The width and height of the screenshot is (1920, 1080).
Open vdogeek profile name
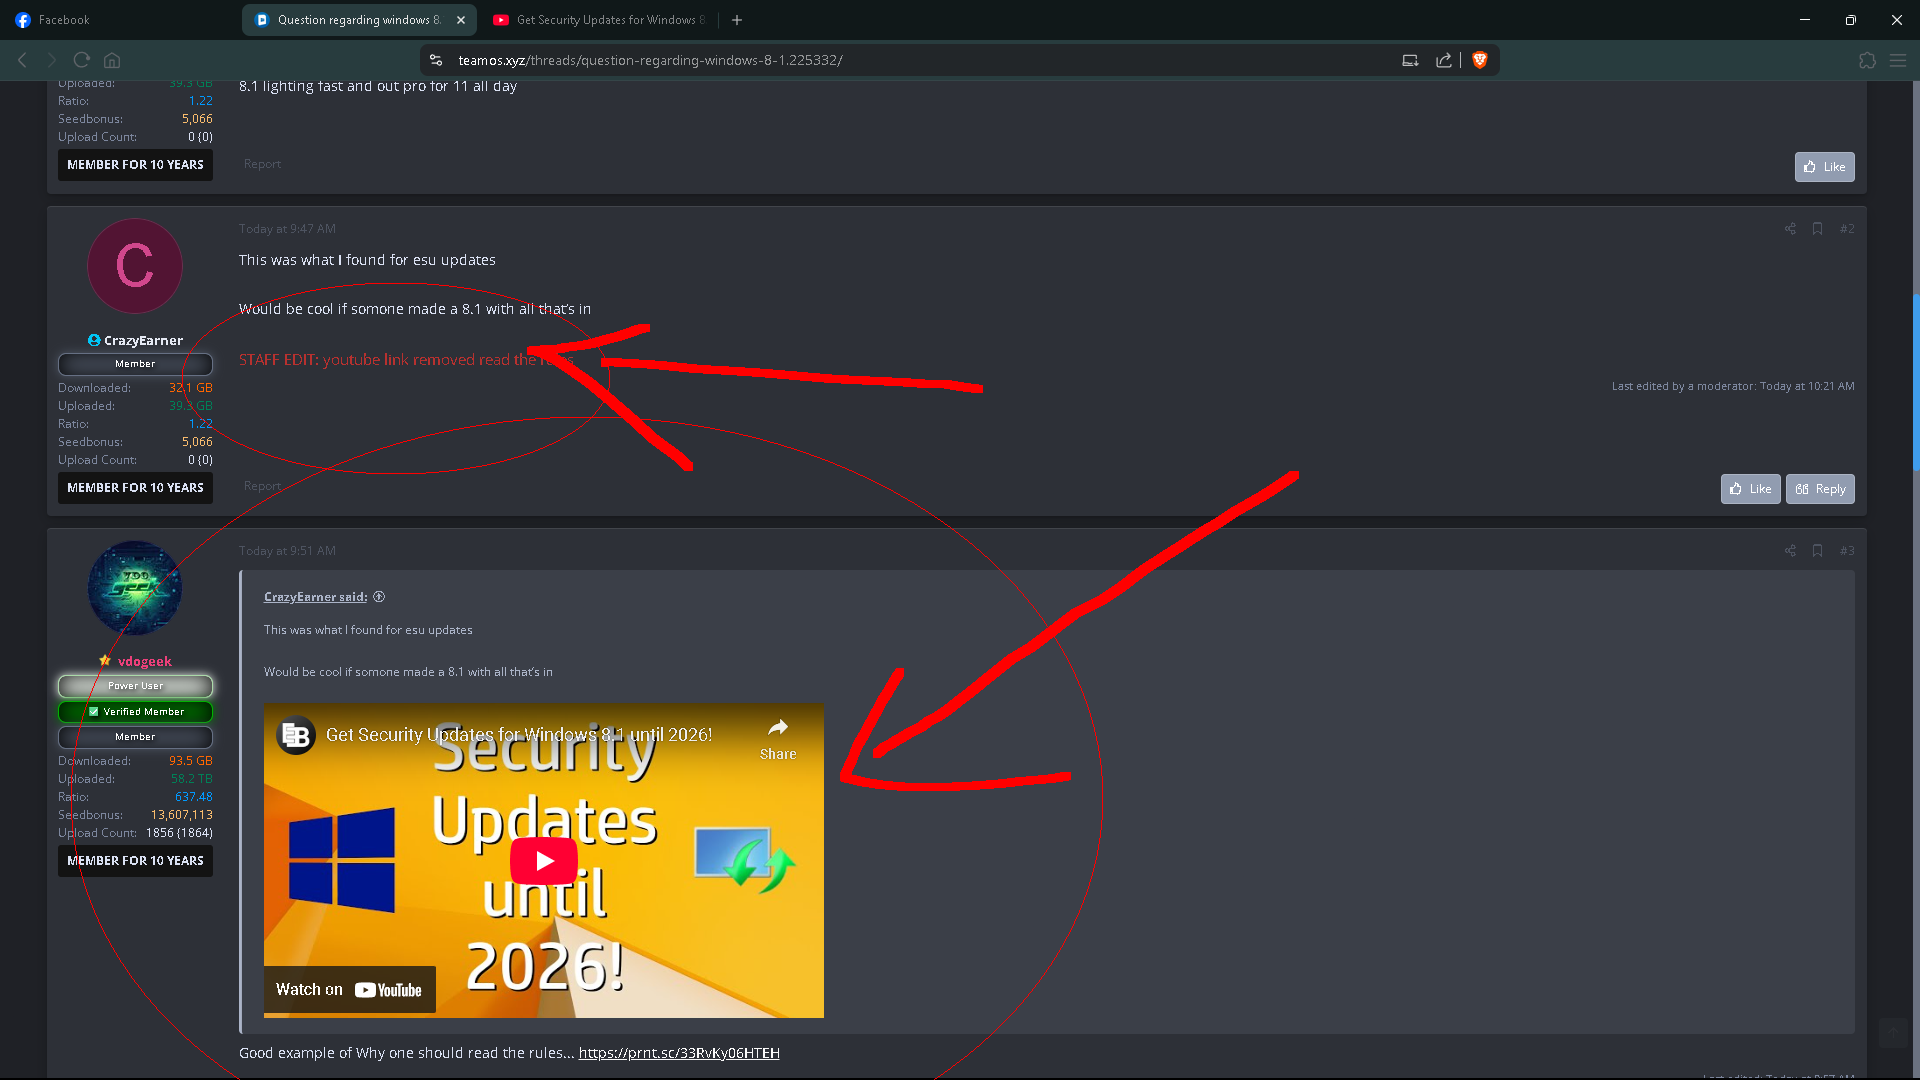[145, 662]
